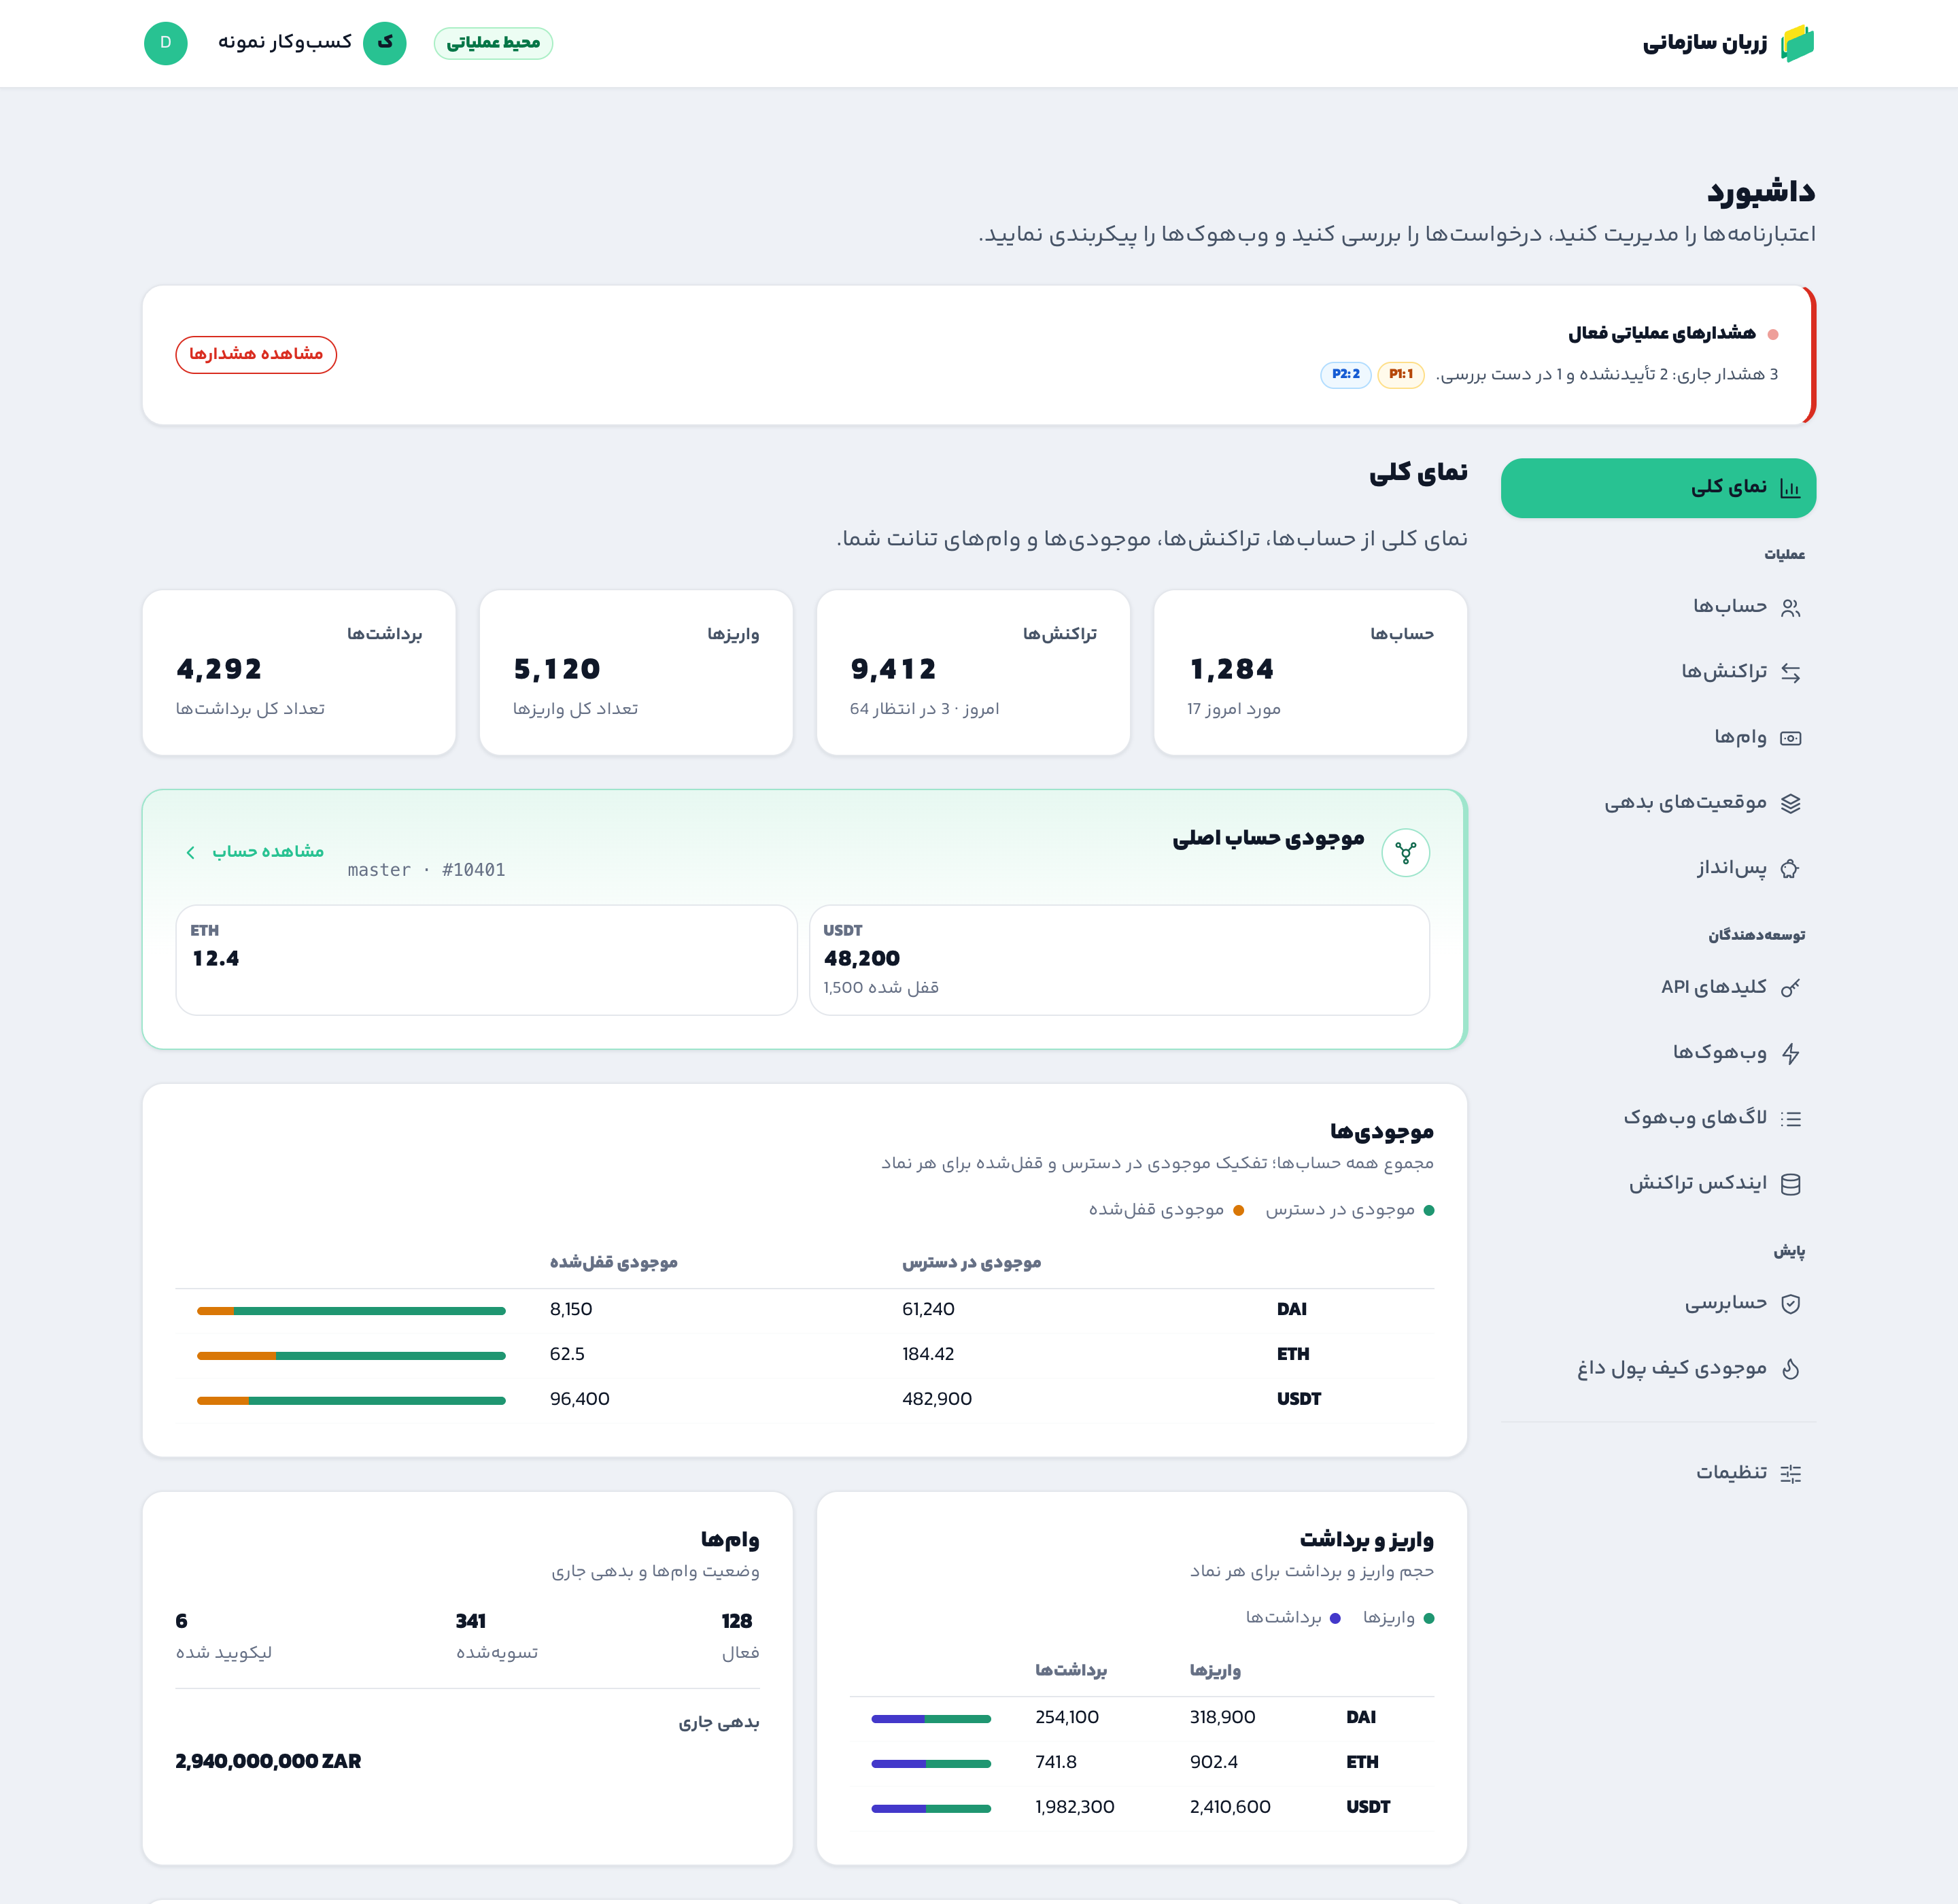Click the کلیدهای API key icon

coord(1790,988)
